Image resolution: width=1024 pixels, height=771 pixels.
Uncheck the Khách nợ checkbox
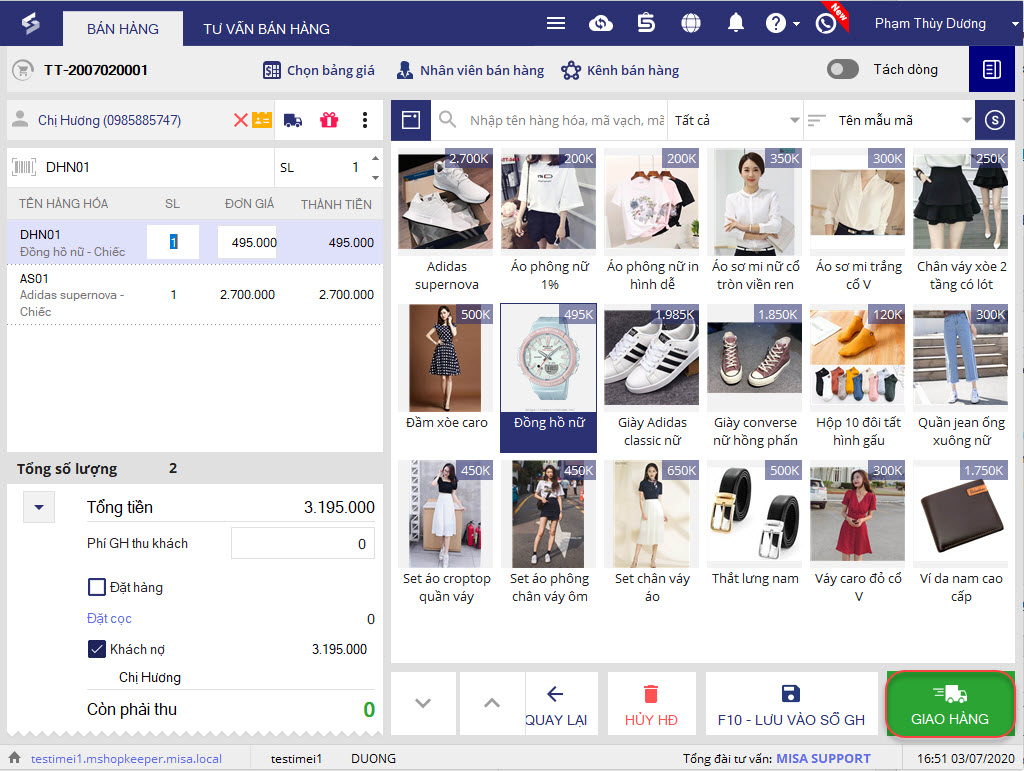click(97, 649)
